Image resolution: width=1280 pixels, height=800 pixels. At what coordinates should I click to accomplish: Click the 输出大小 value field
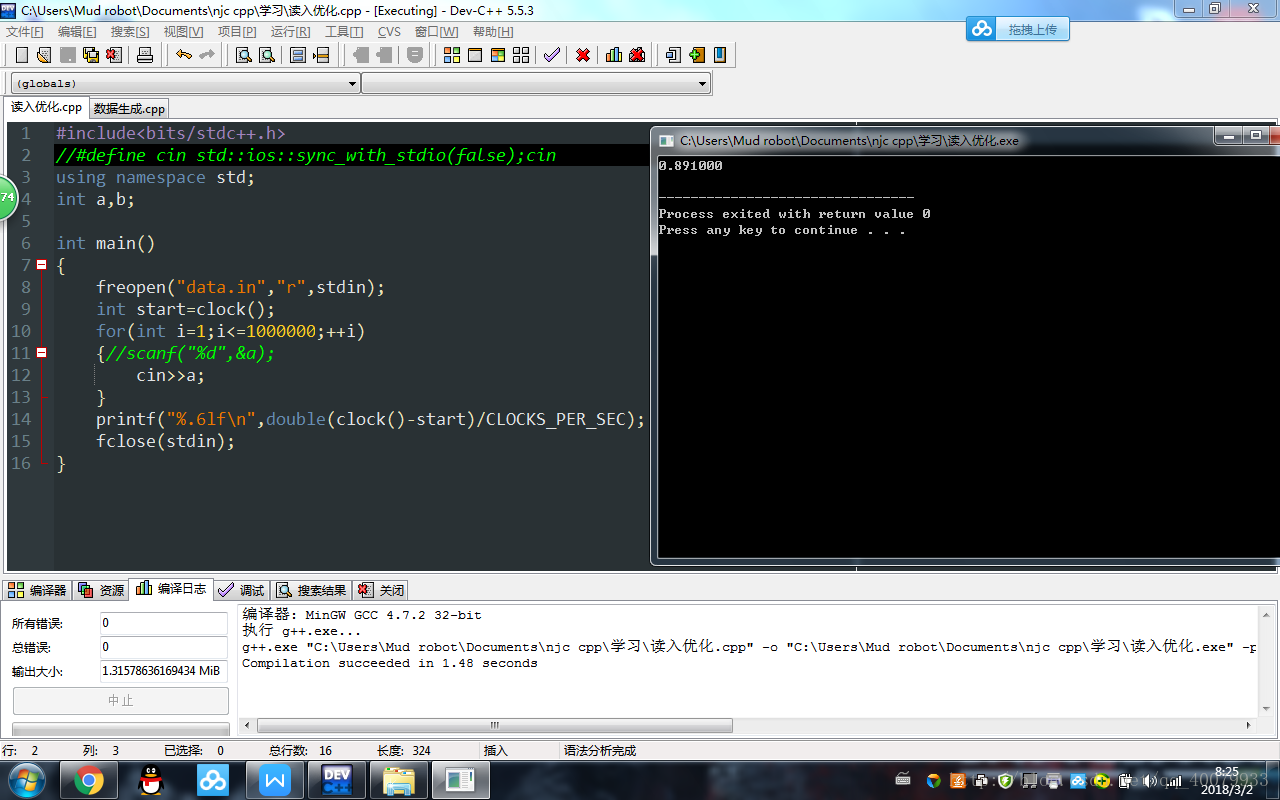point(164,671)
